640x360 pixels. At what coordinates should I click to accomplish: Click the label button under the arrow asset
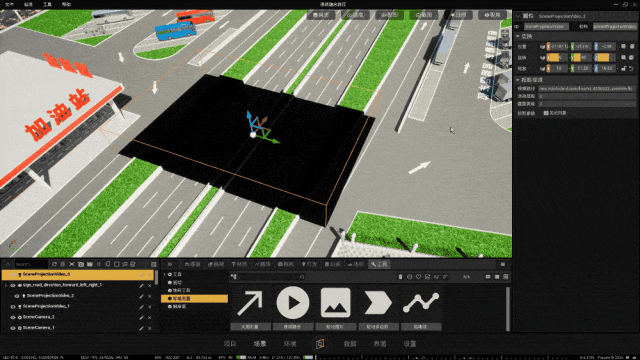point(250,327)
